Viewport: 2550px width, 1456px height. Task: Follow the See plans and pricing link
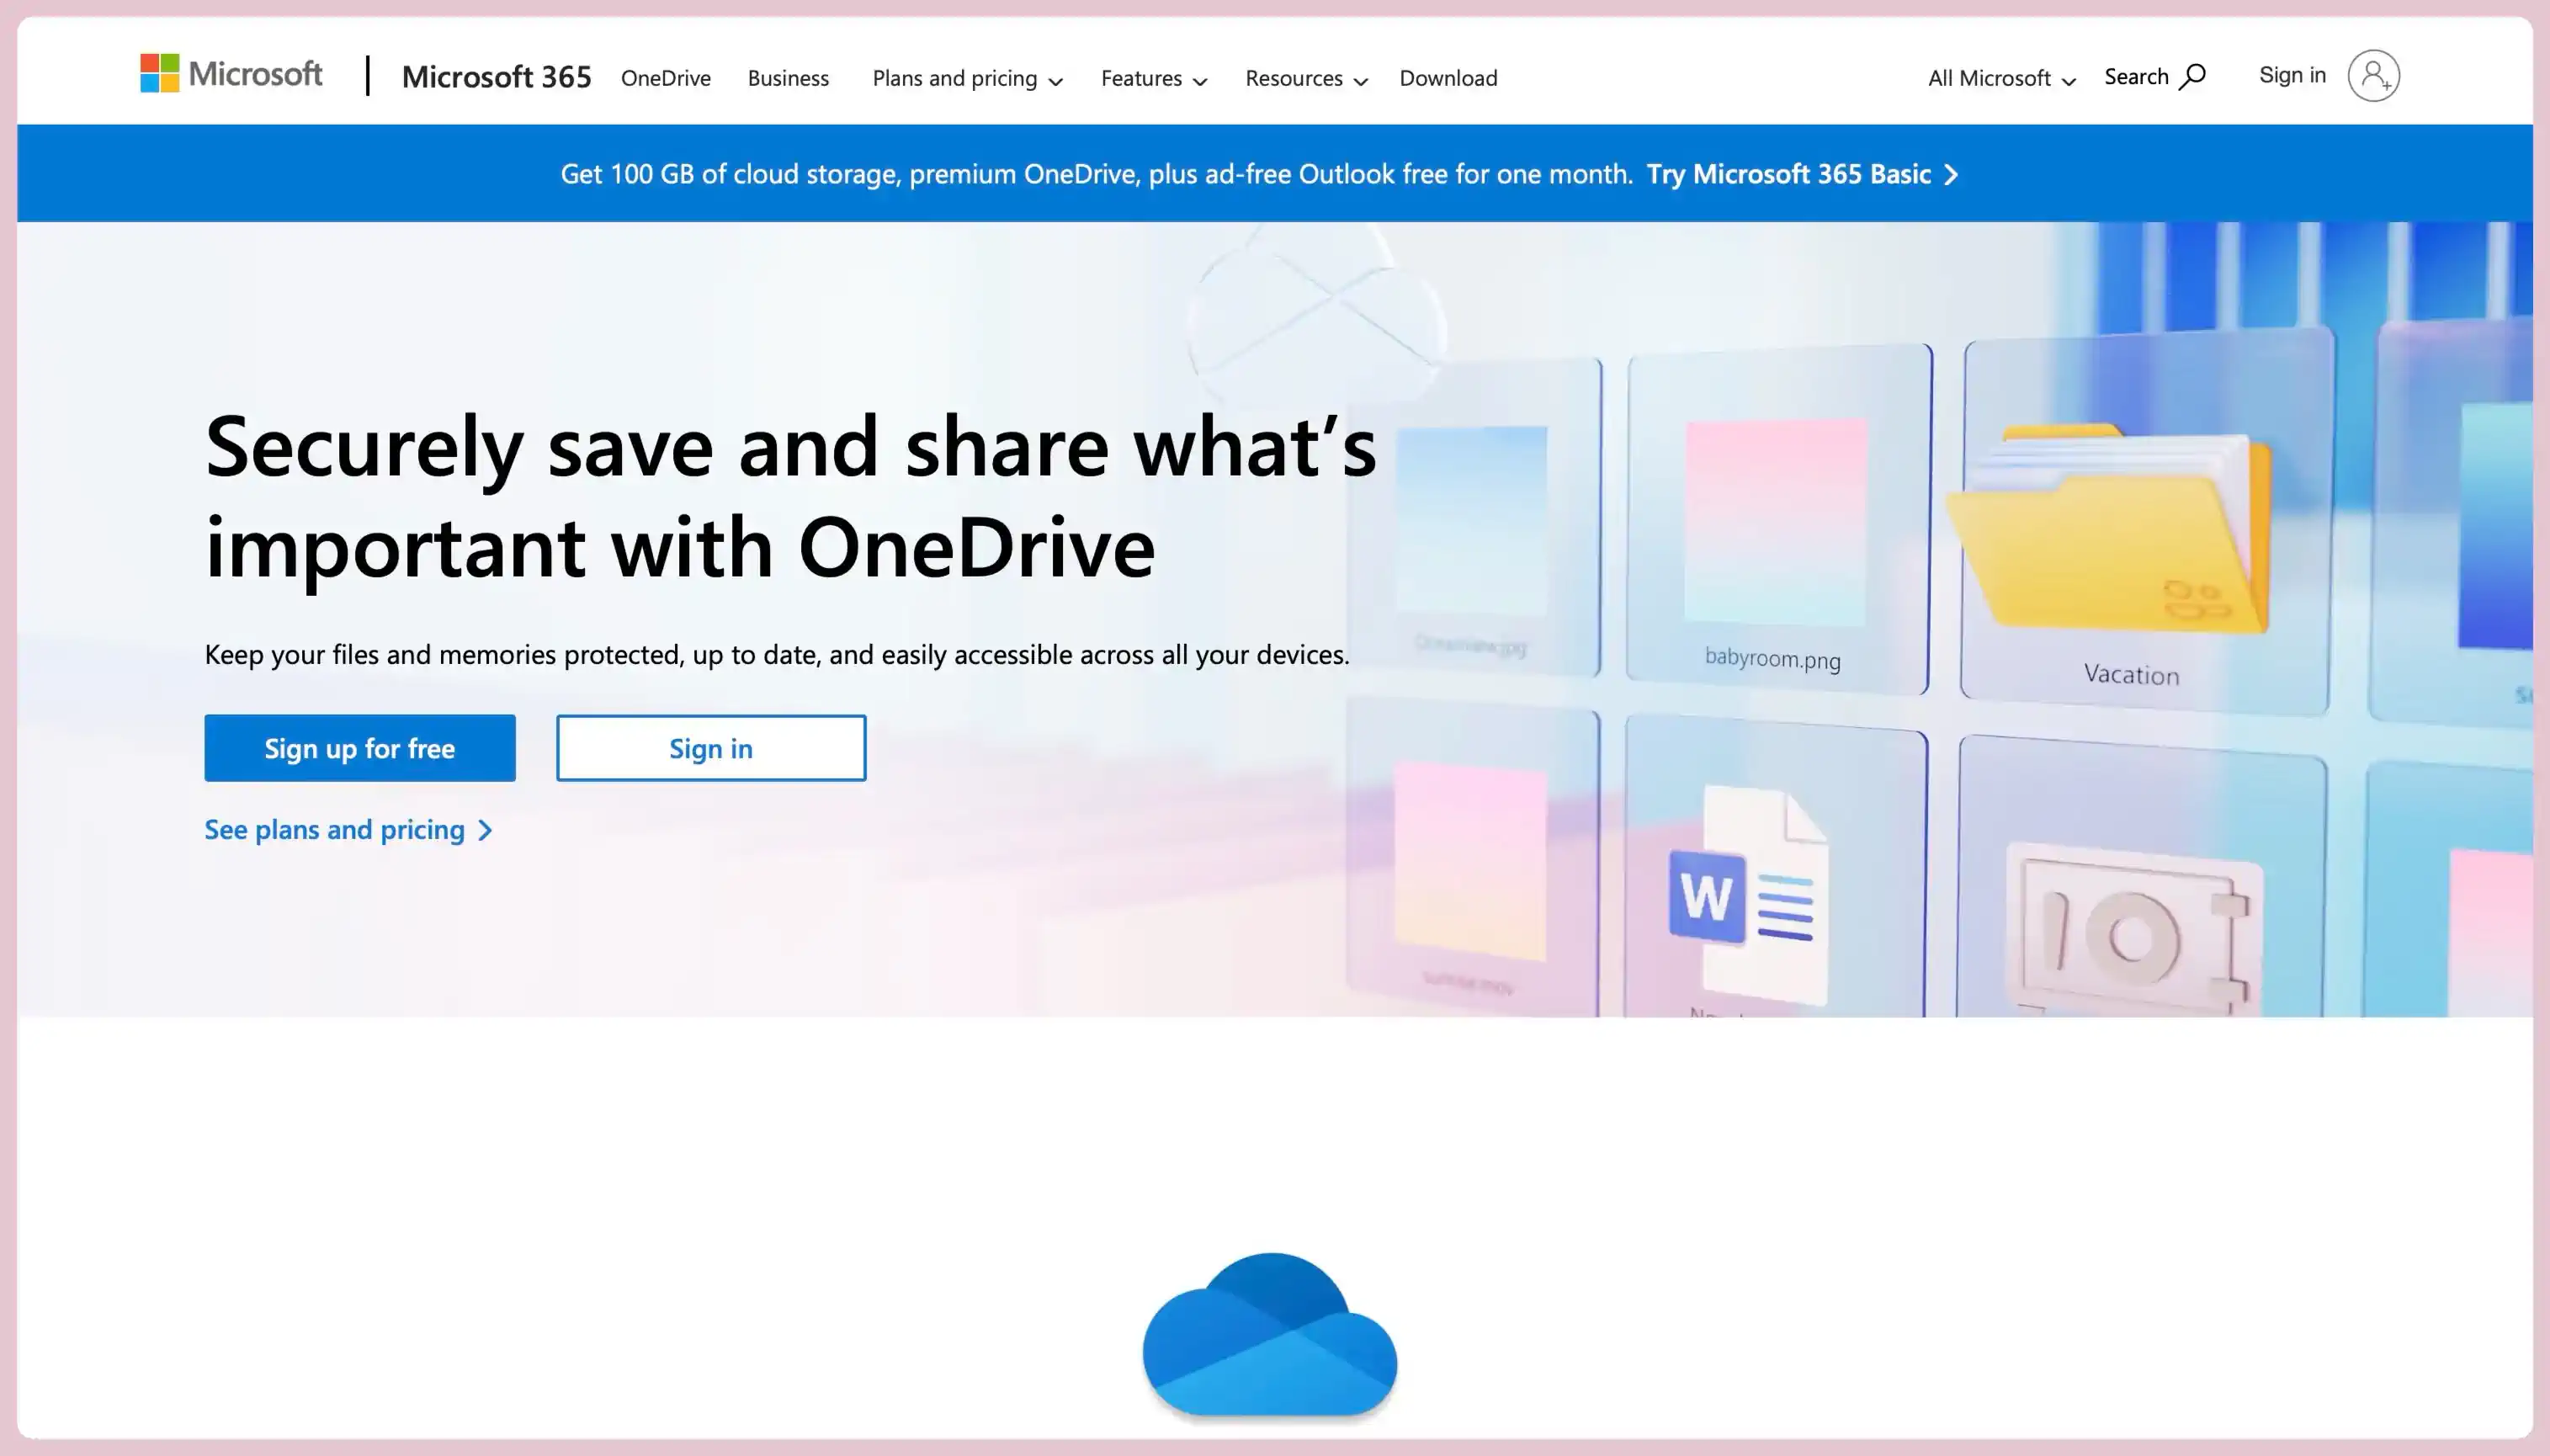[348, 830]
